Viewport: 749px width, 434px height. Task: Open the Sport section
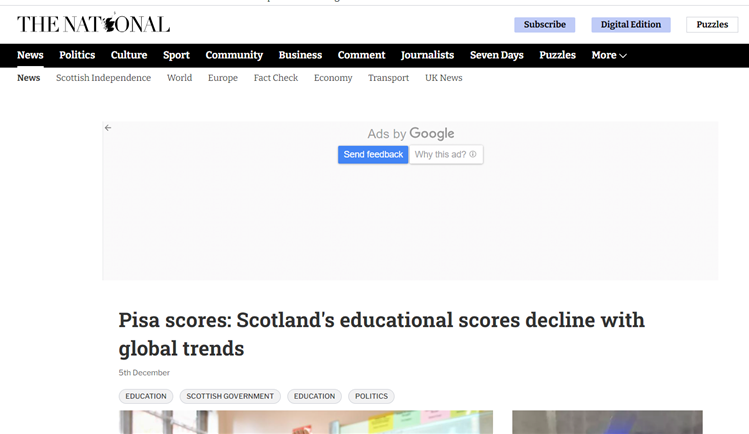point(176,55)
